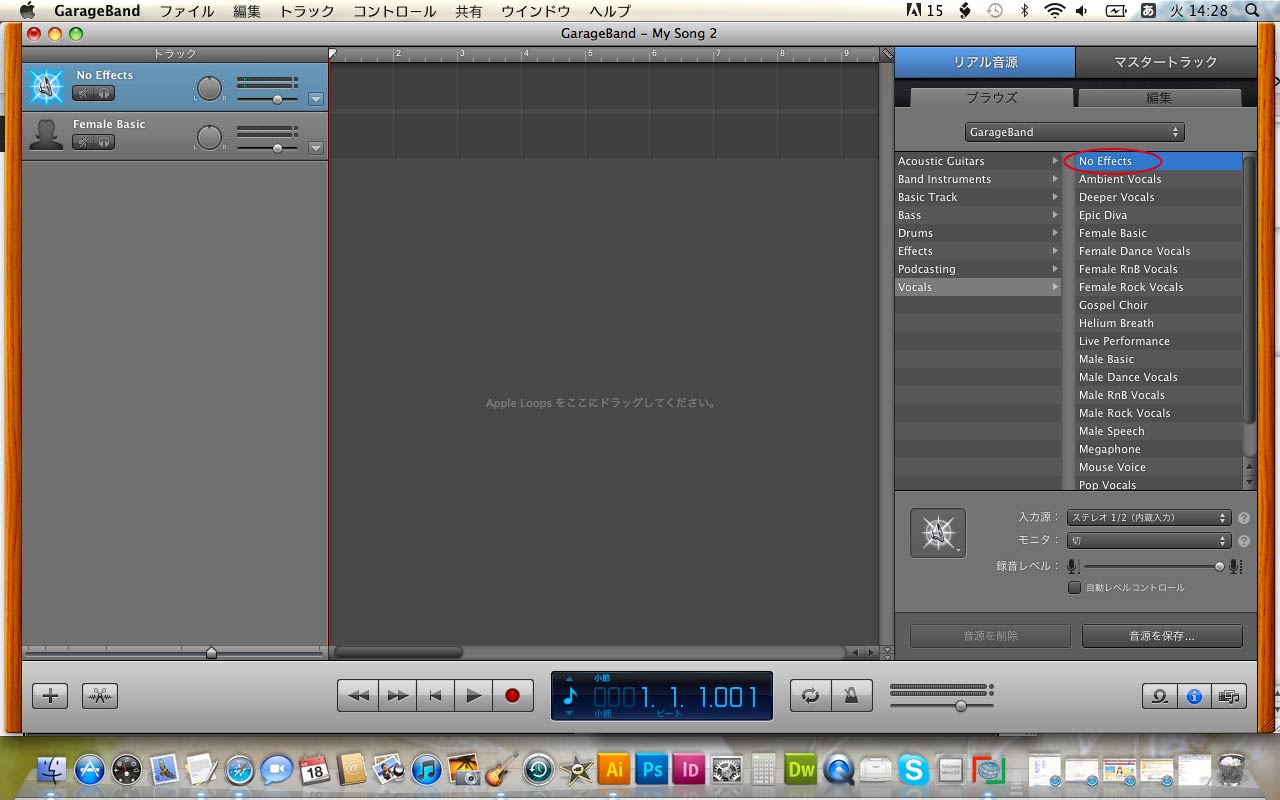Enable automatic level control checkbox
1280x800 pixels.
1074,587
